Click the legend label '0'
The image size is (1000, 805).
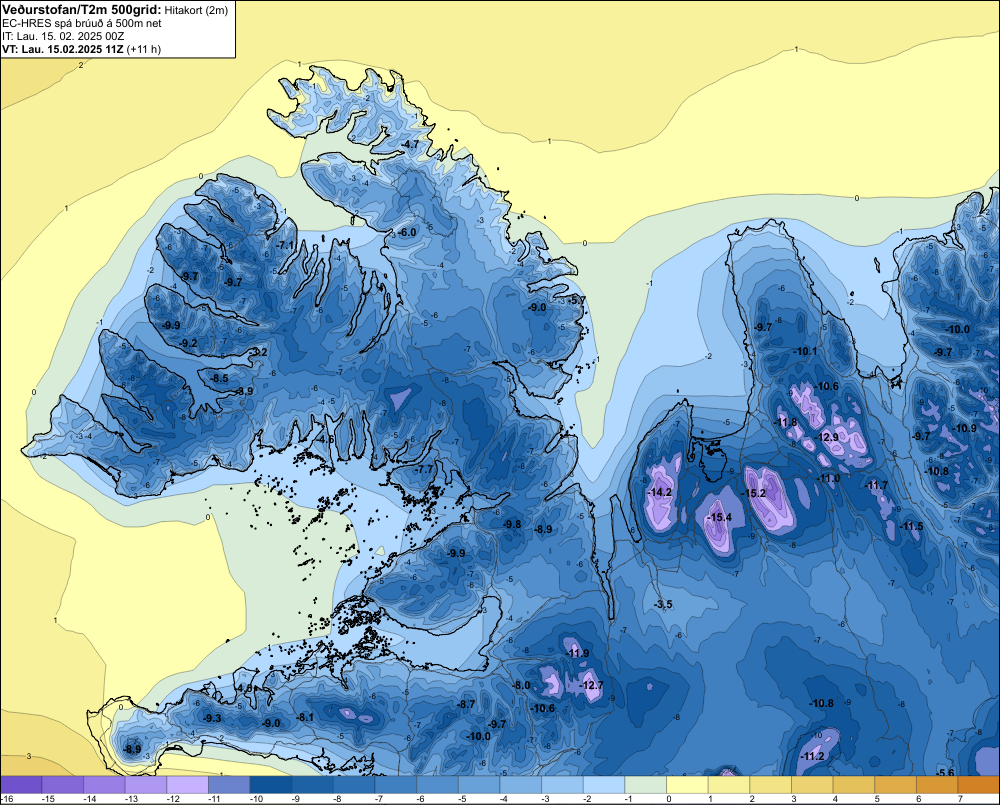[x=669, y=799]
